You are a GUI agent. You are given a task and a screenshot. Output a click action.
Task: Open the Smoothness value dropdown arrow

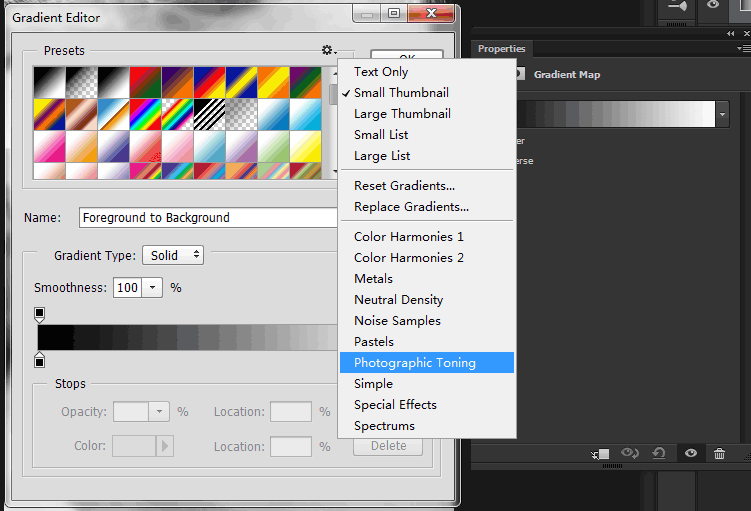click(x=152, y=288)
